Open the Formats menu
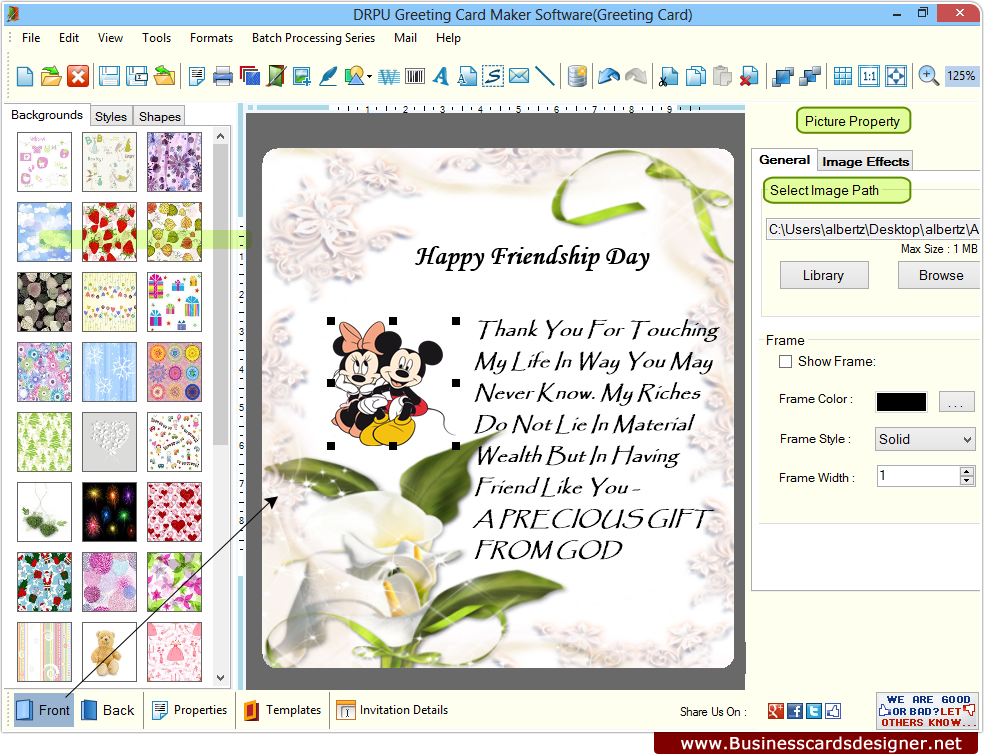 coord(211,38)
